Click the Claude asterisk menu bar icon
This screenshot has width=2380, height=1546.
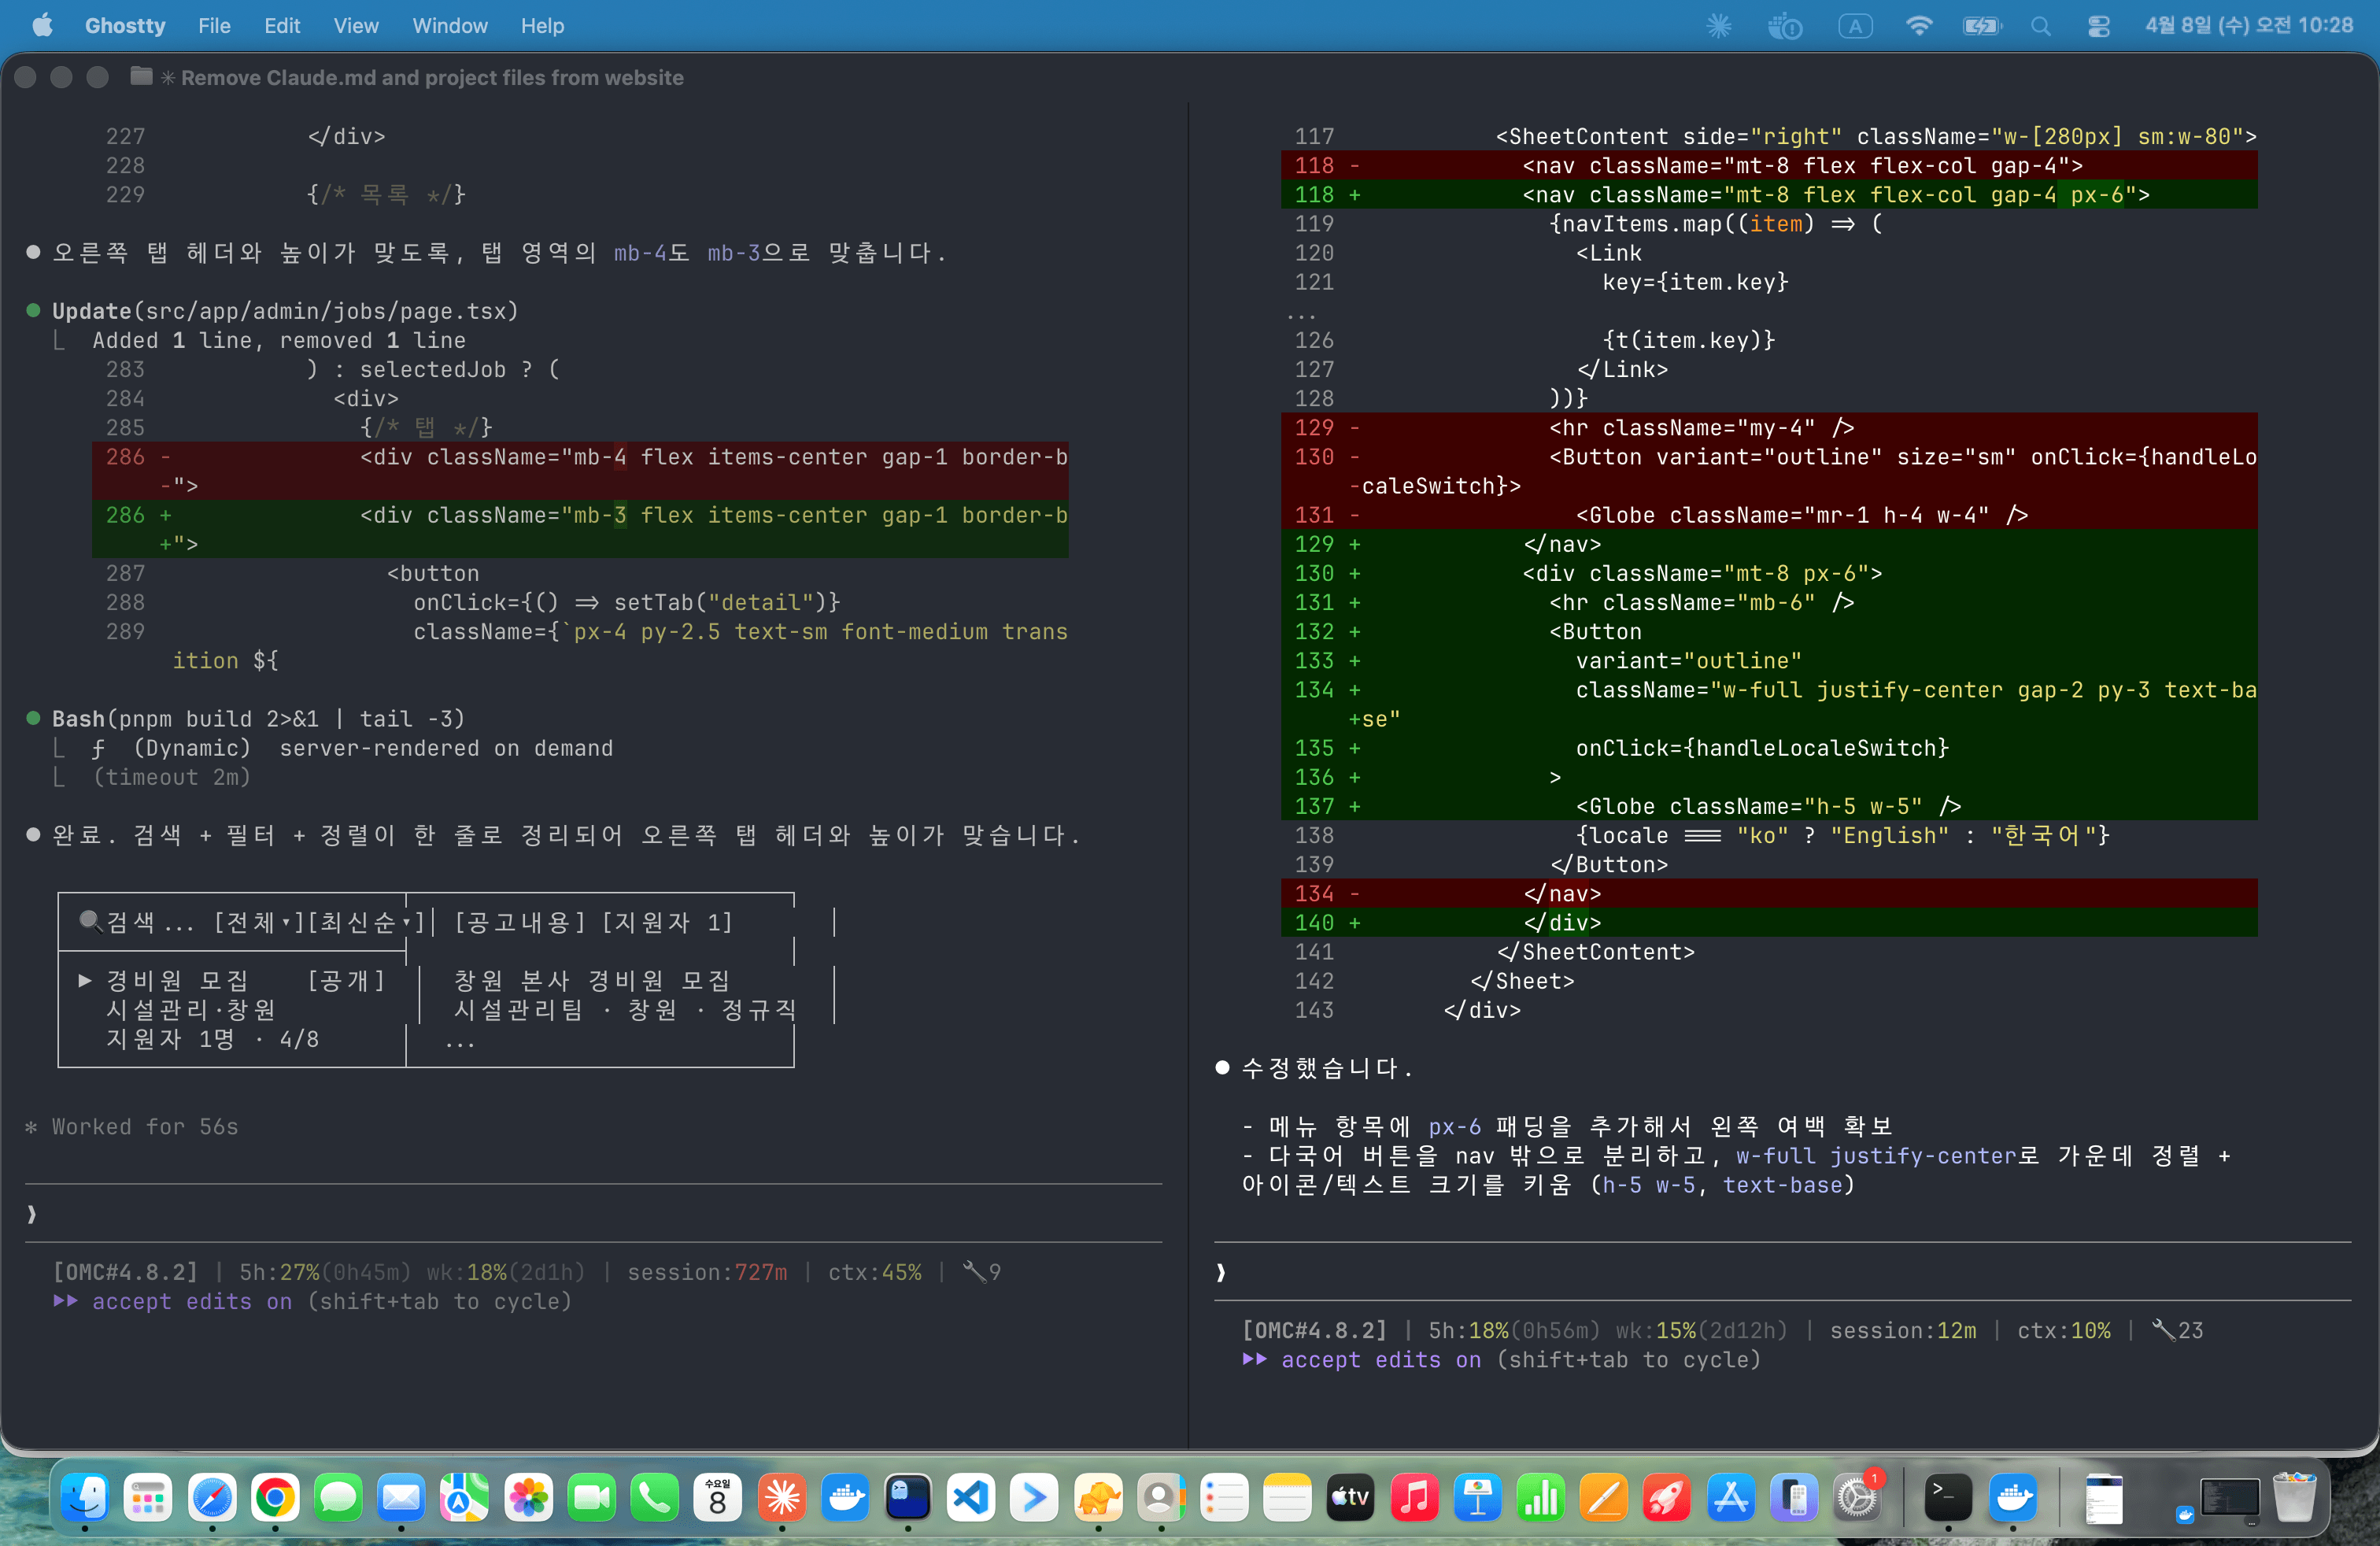click(x=1718, y=26)
